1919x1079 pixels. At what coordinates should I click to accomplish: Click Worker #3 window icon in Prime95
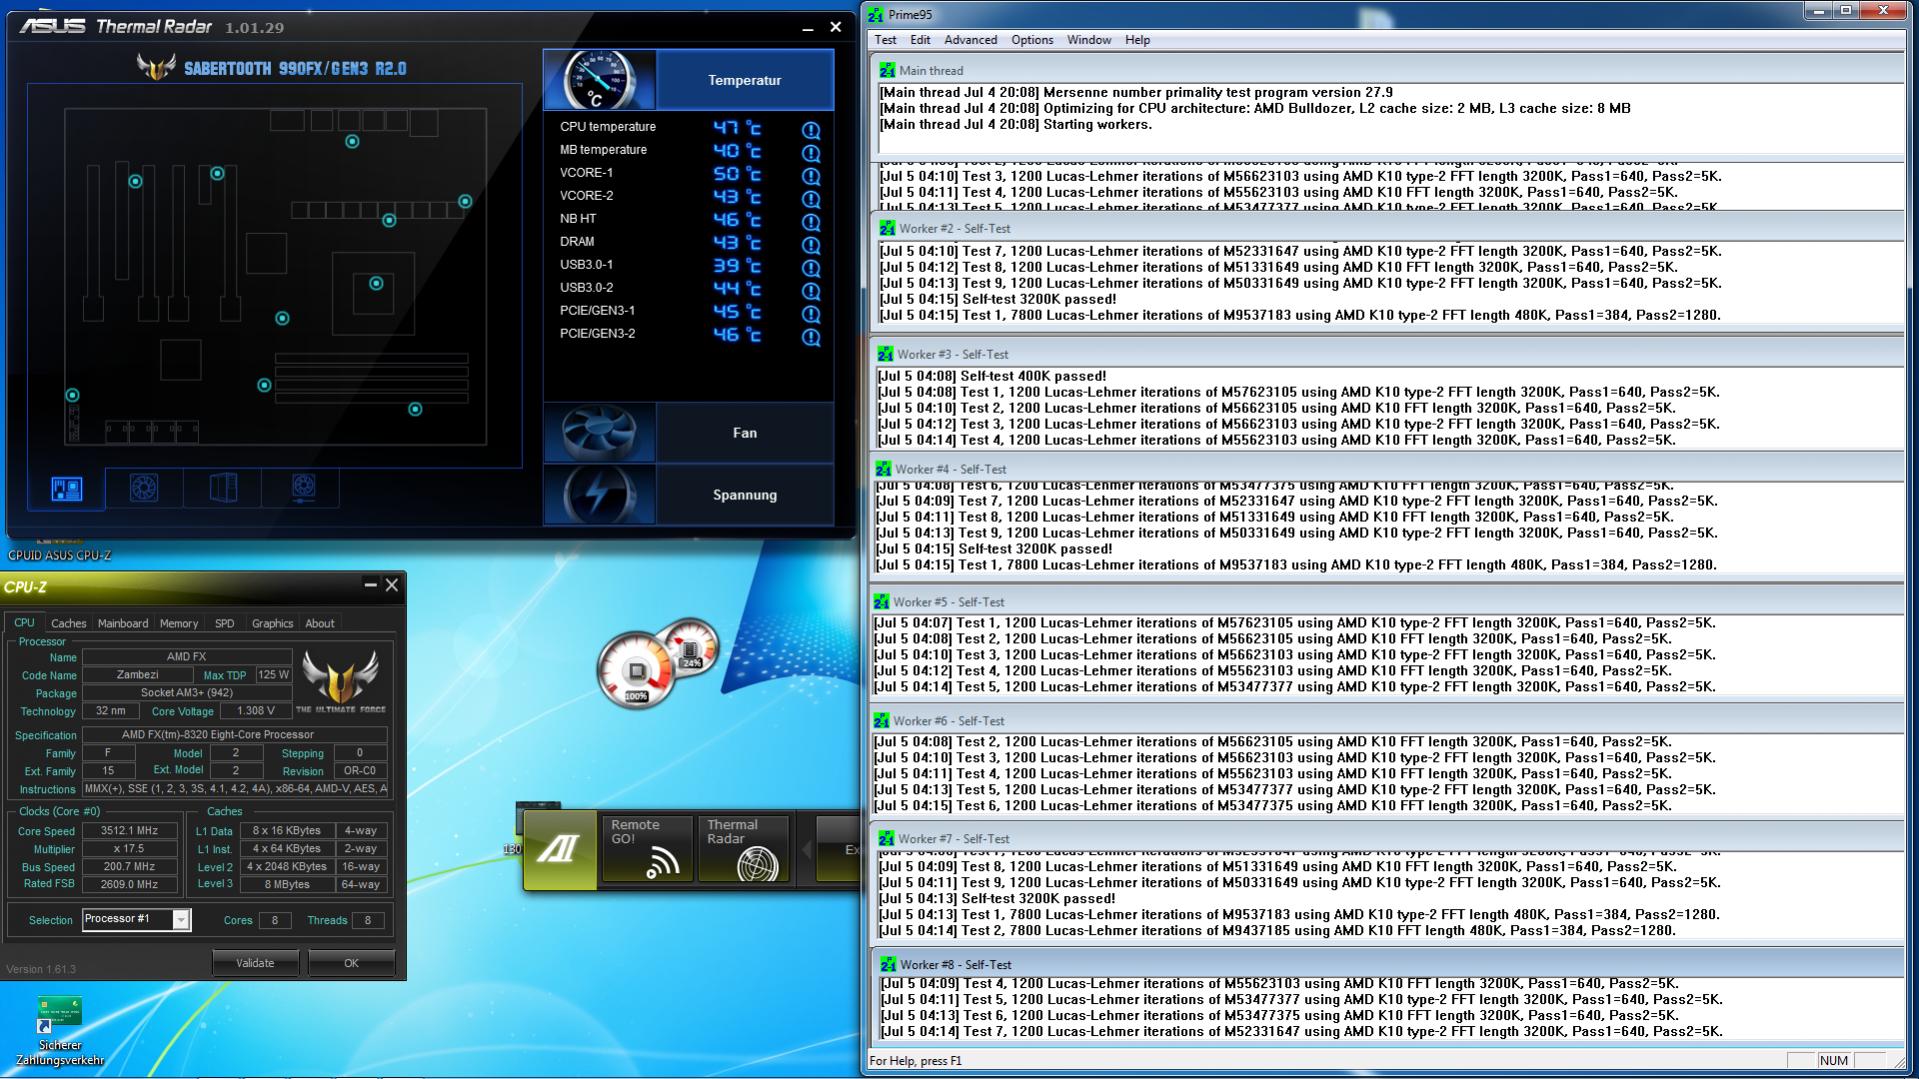coord(885,354)
